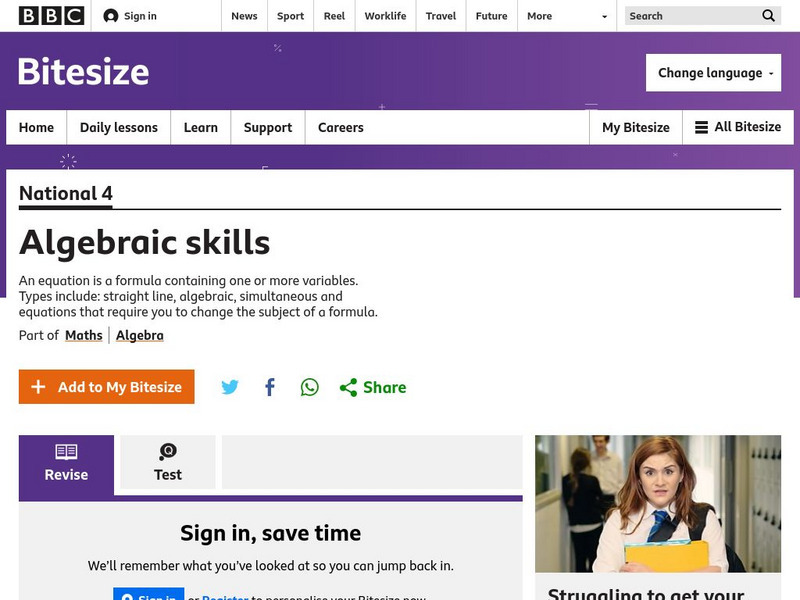The image size is (800, 600).
Task: Click the All Bitesize hamburger icon
Action: point(702,127)
